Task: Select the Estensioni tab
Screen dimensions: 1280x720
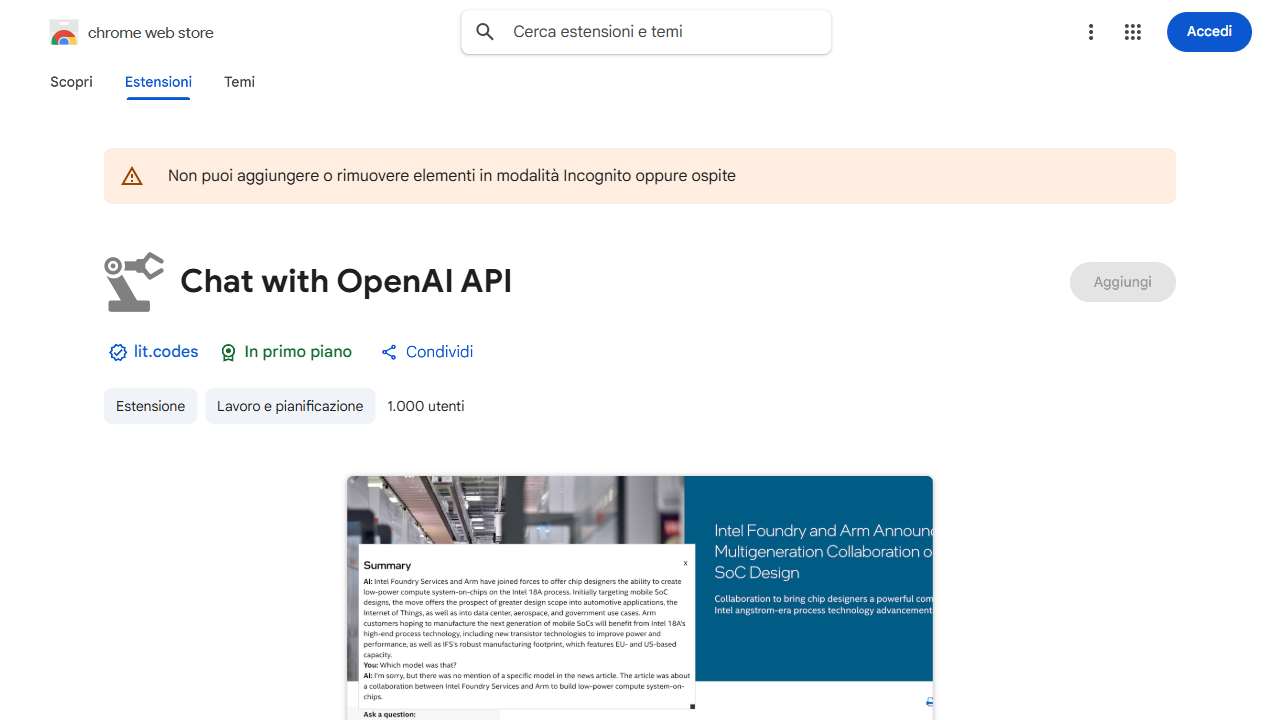Action: [x=158, y=82]
